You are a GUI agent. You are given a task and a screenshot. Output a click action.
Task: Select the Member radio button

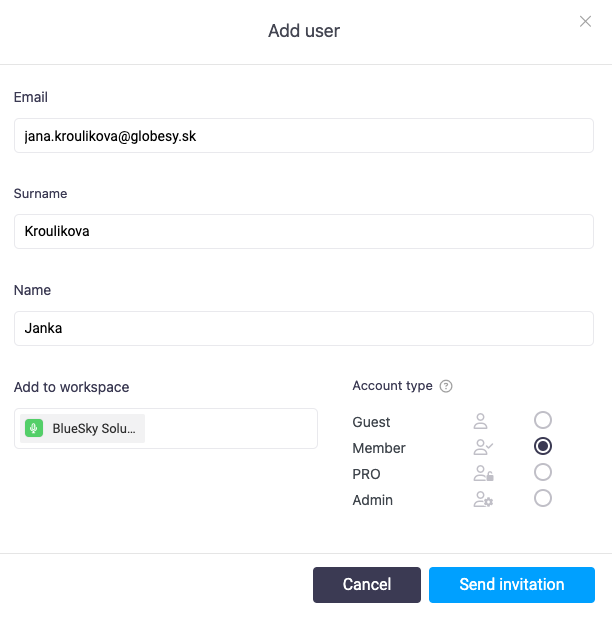pos(543,446)
